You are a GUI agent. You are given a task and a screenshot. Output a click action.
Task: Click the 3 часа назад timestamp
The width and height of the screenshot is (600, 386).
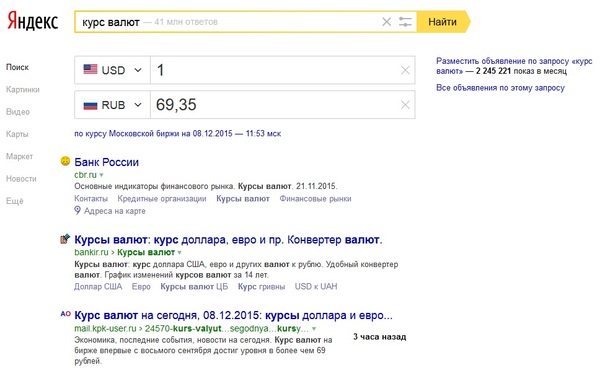[380, 337]
